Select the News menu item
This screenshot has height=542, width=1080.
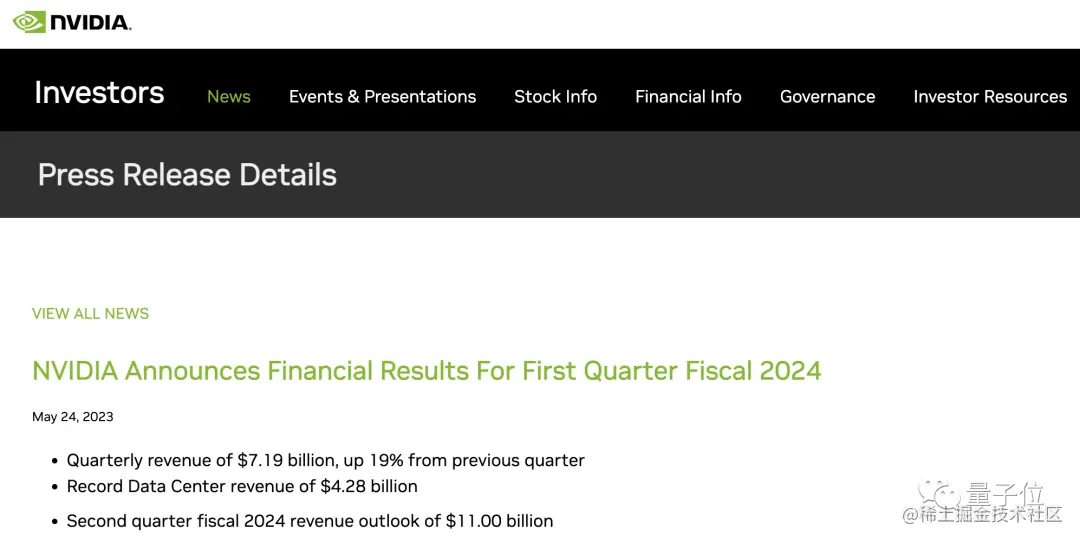coord(228,97)
